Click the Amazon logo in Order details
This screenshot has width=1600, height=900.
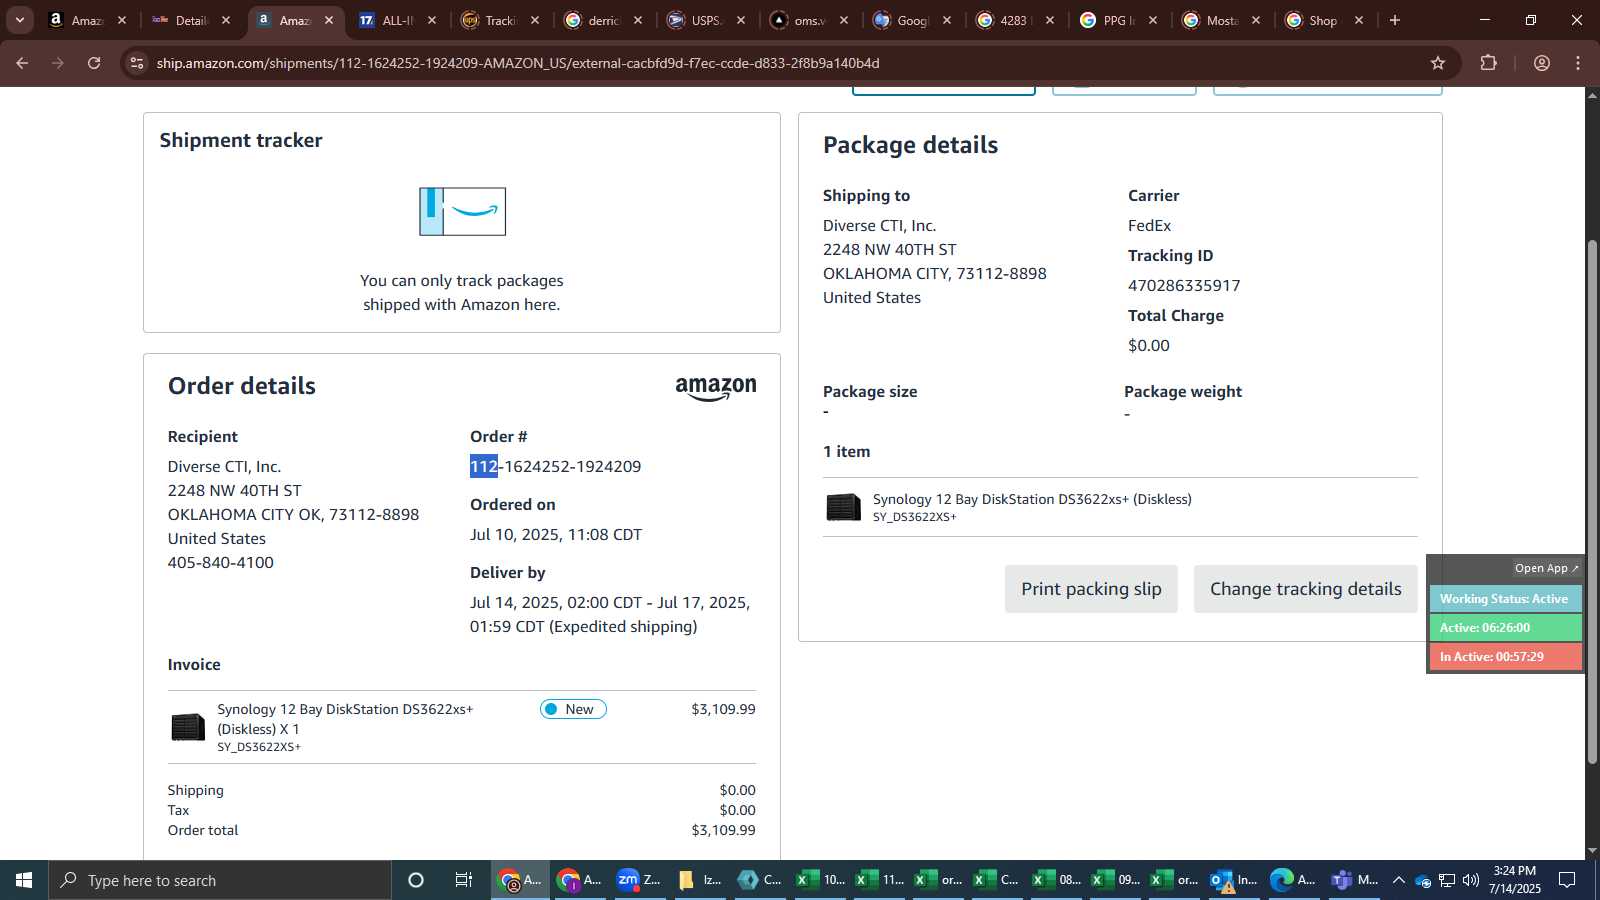click(716, 389)
